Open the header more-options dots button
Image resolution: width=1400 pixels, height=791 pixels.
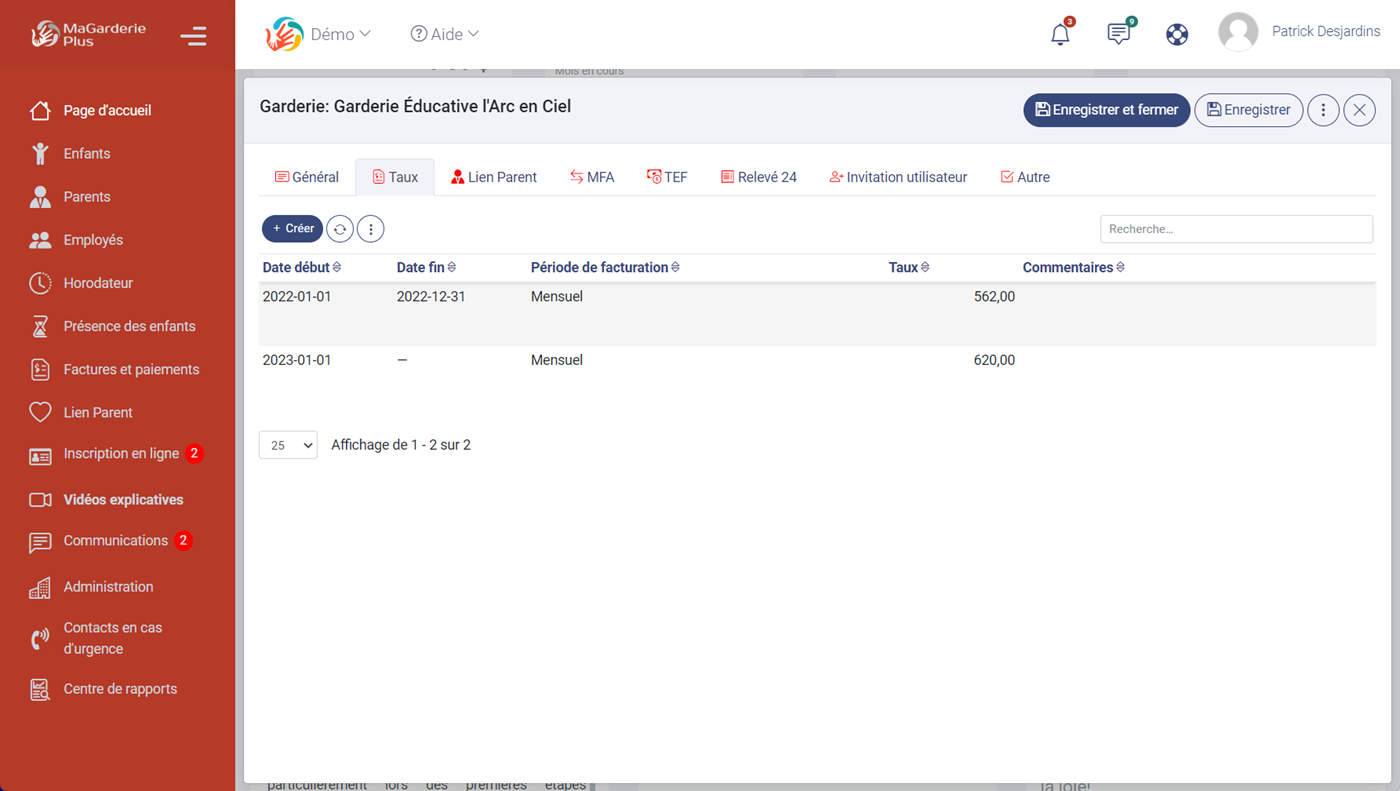coord(1323,110)
